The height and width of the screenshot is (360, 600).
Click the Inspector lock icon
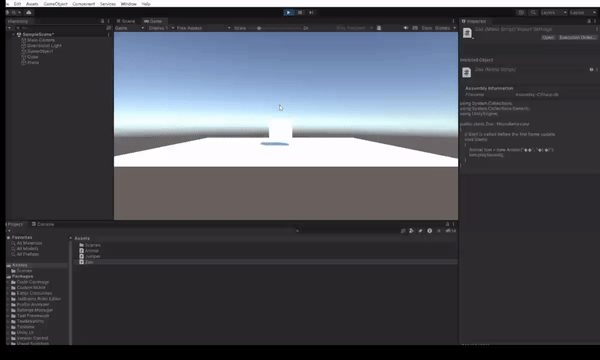[589, 21]
